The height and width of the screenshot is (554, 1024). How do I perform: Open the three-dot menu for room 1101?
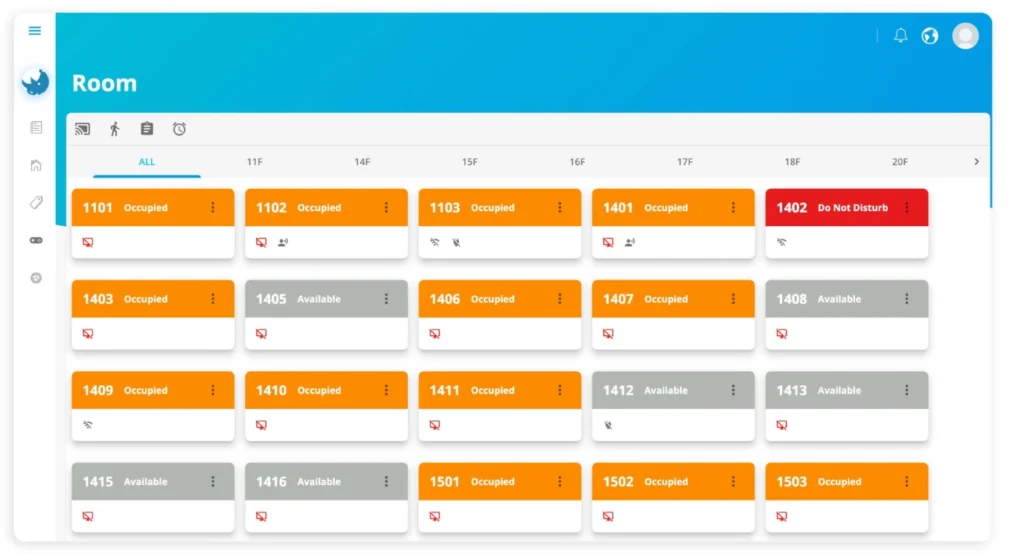(x=213, y=208)
